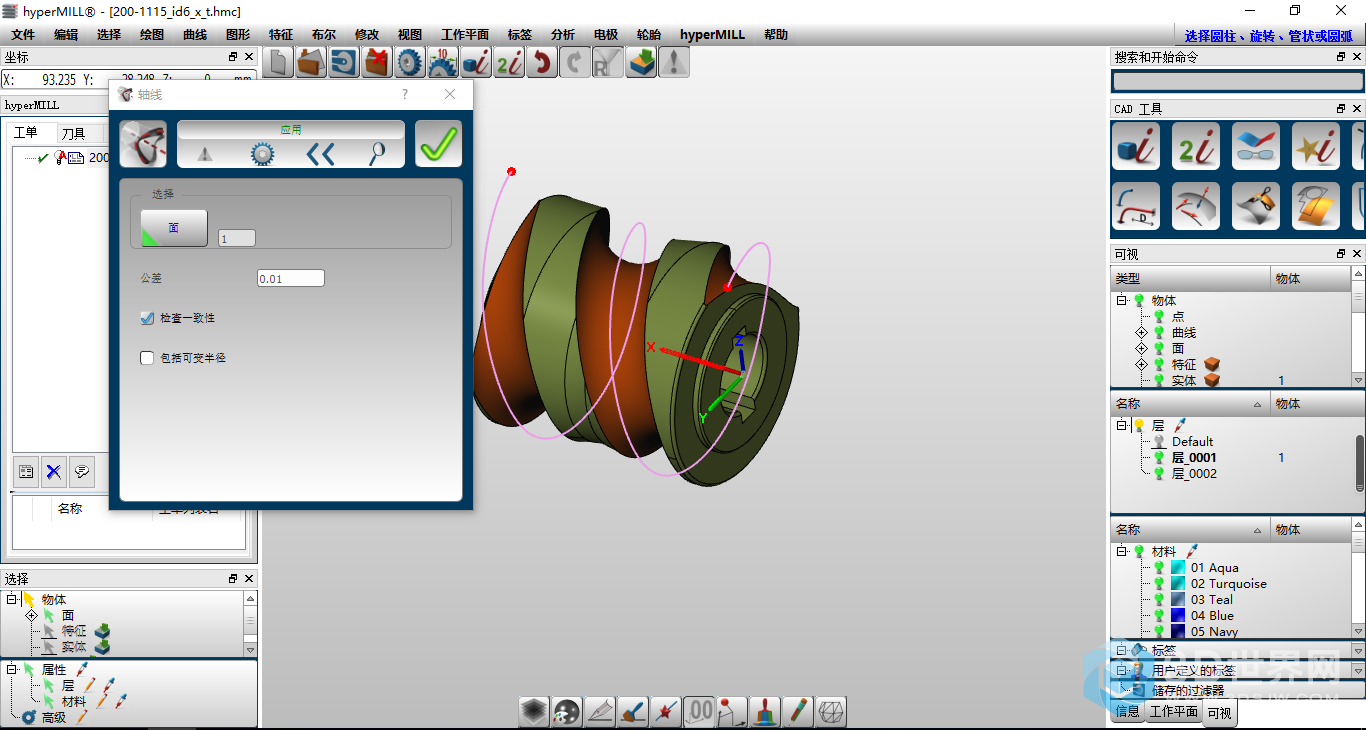Click the magnifier icon in axis dialog
The width and height of the screenshot is (1366, 730).
point(377,153)
